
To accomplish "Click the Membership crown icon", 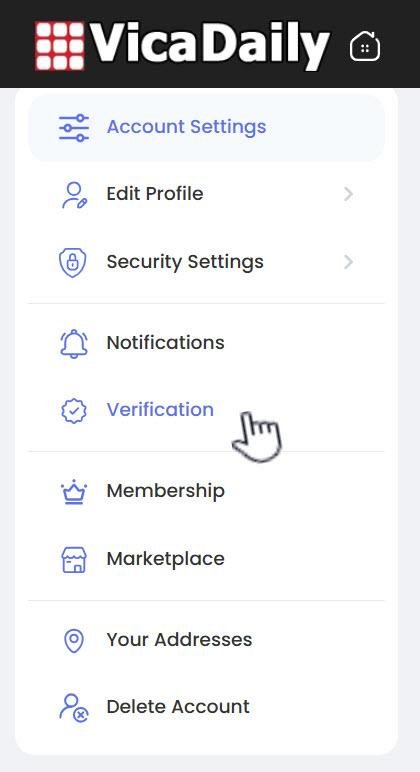I will click(x=74, y=492).
